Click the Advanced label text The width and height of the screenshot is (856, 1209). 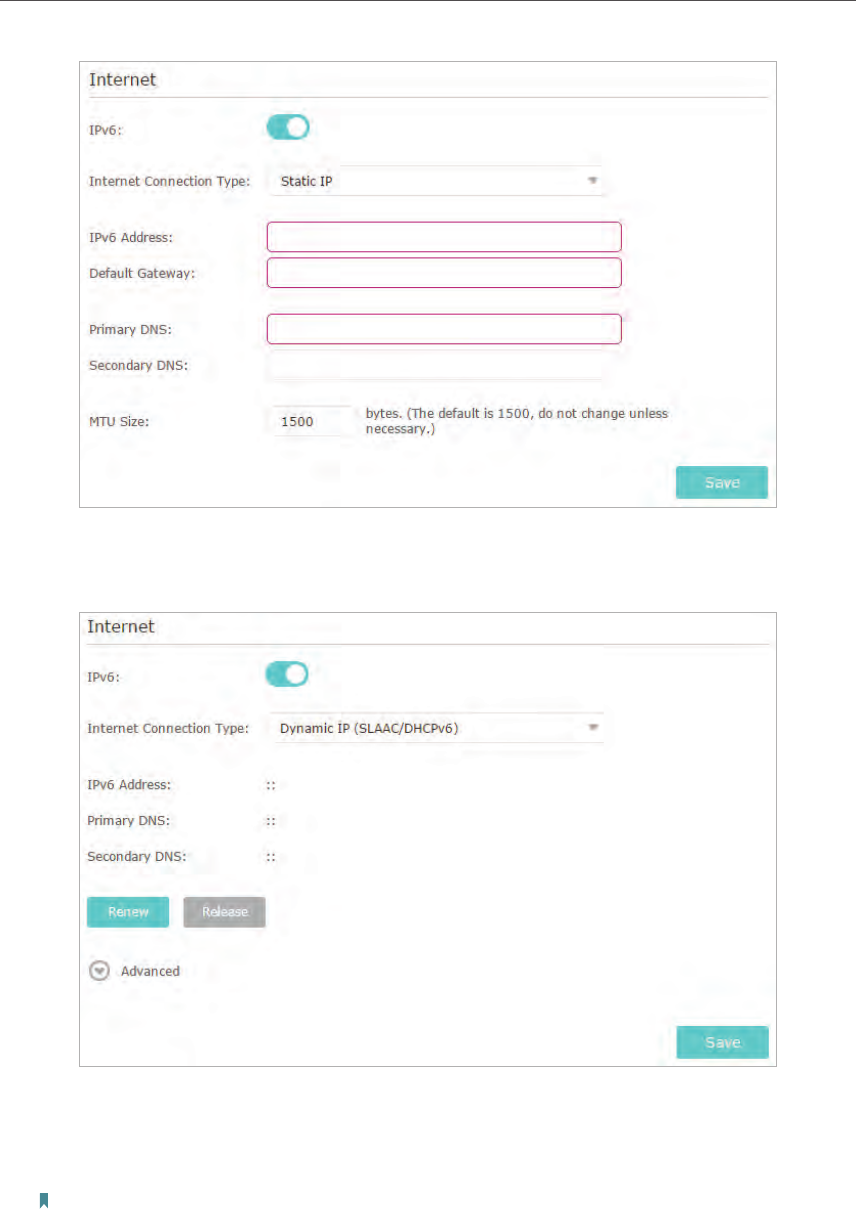click(x=150, y=971)
